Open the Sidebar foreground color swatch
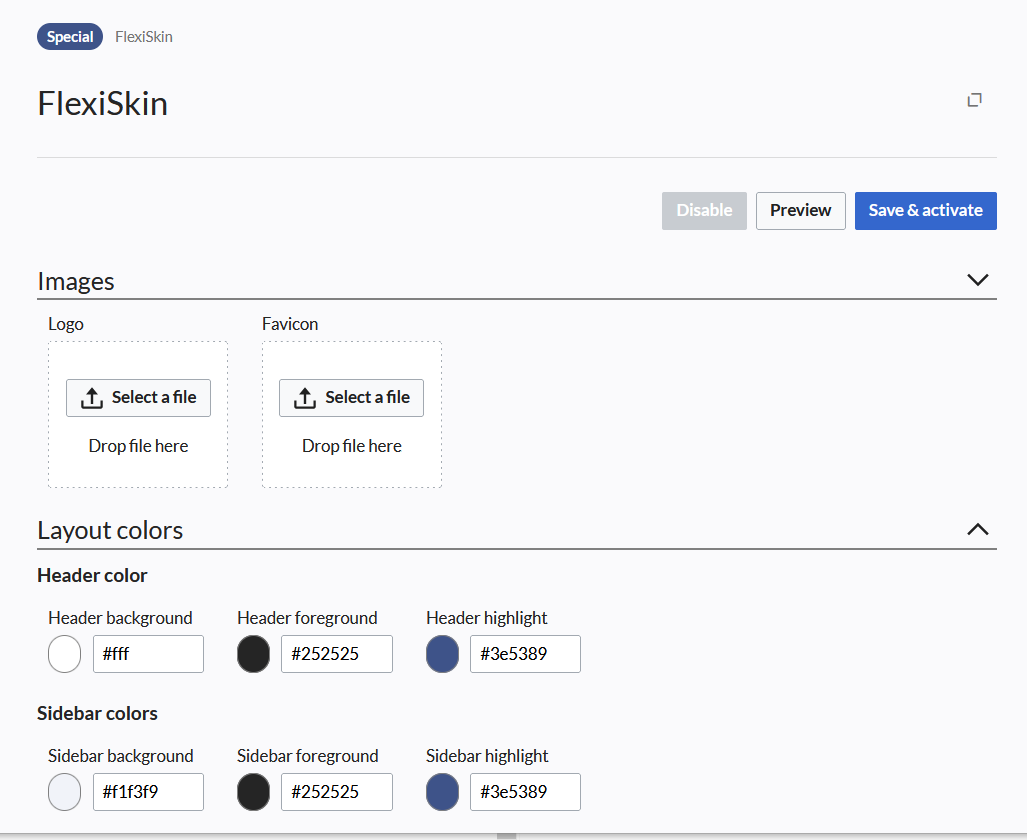The height and width of the screenshot is (840, 1027). click(253, 792)
